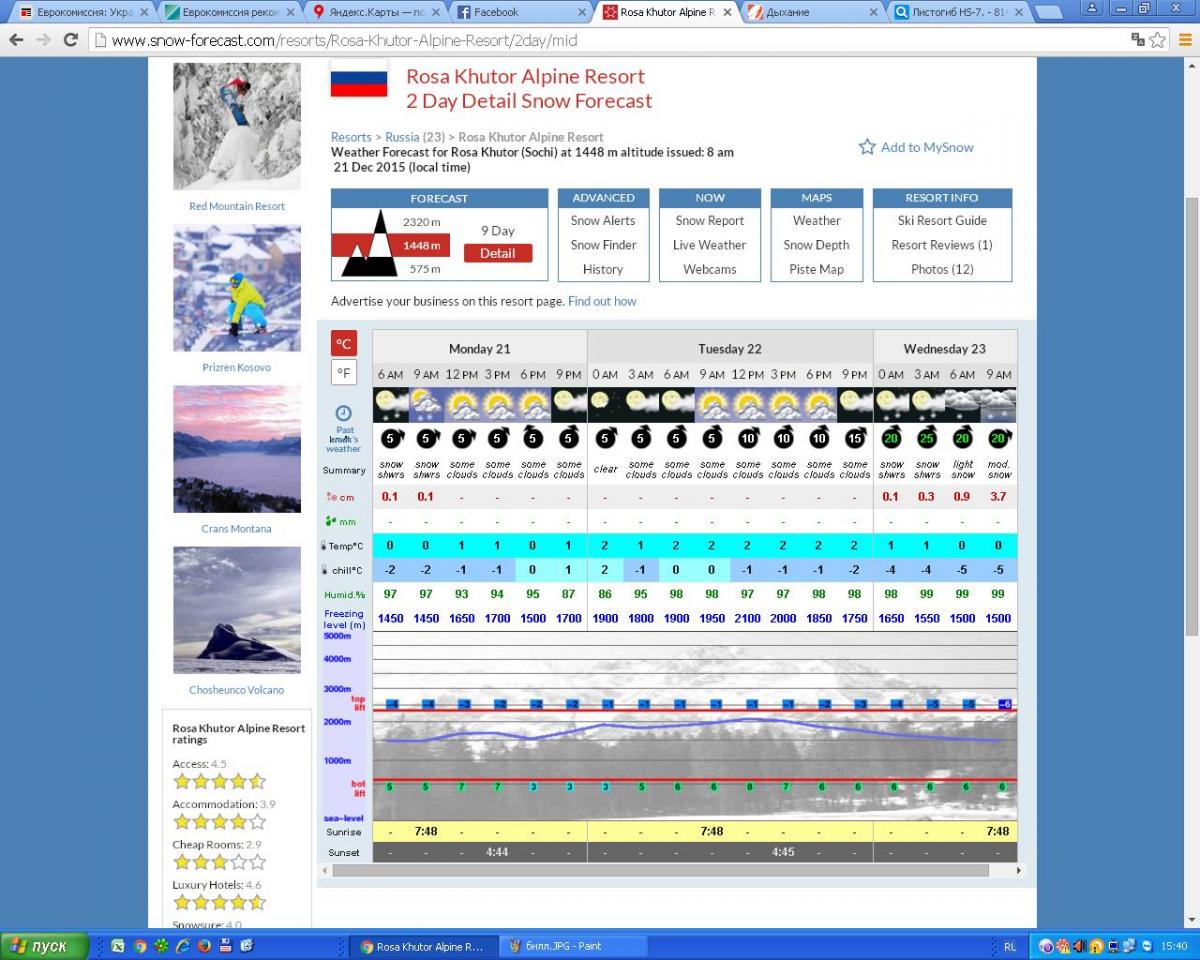Go back using the browser back arrow
Viewport: 1200px width, 960px height.
pyautogui.click(x=16, y=40)
